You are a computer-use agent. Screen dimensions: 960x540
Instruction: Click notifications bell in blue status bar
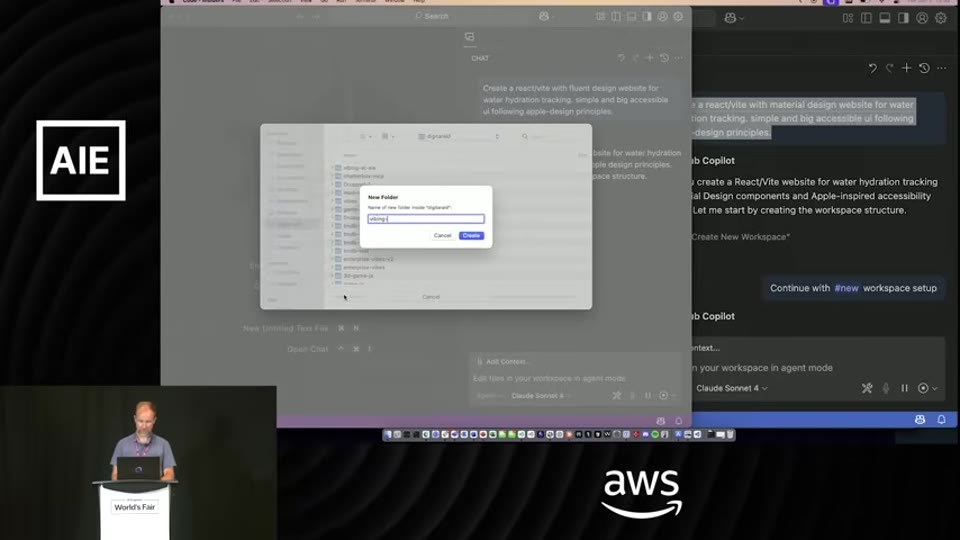[942, 419]
